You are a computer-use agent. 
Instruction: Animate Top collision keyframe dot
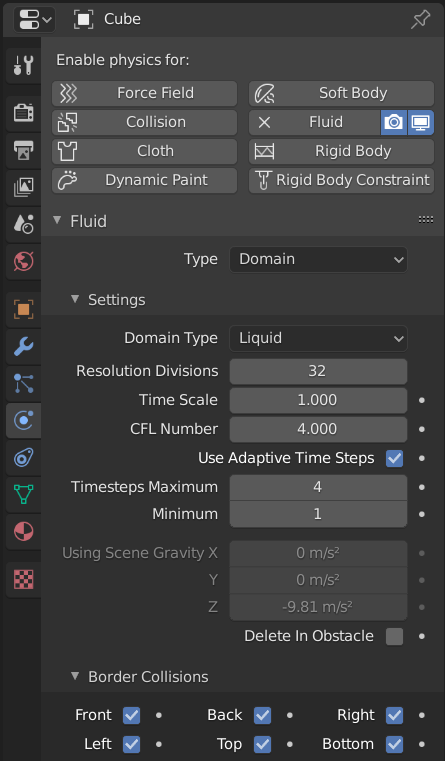(290, 744)
